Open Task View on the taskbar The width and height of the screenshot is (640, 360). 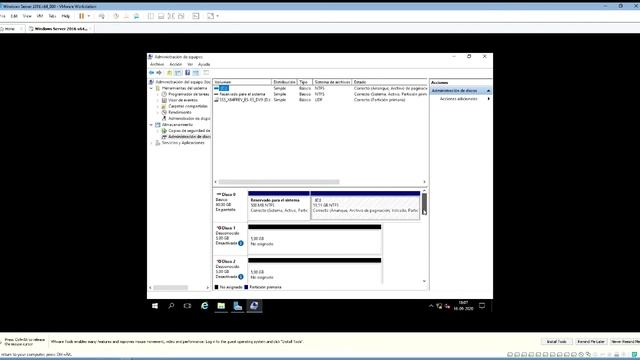click(187, 306)
